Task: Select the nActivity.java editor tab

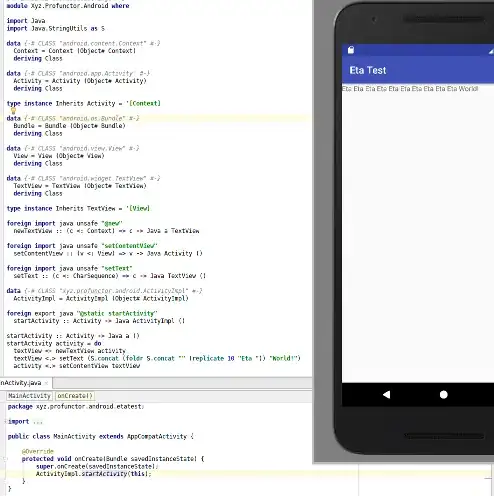Action: tap(22, 383)
